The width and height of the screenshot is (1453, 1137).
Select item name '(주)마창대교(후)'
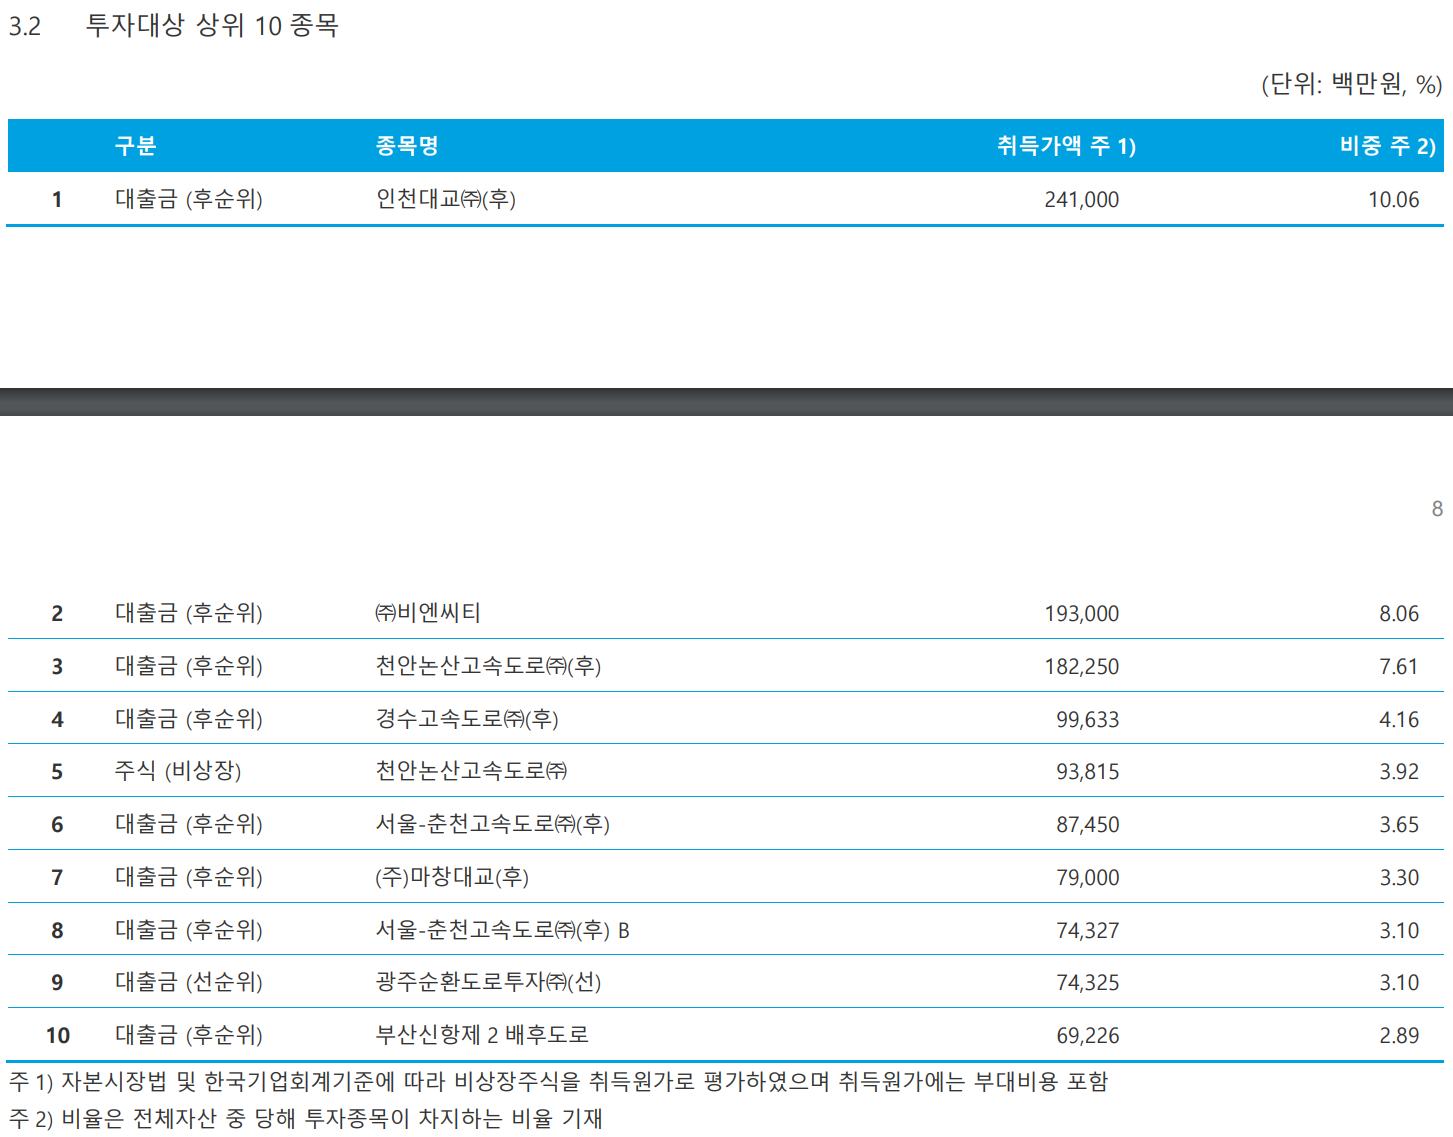click(x=452, y=877)
